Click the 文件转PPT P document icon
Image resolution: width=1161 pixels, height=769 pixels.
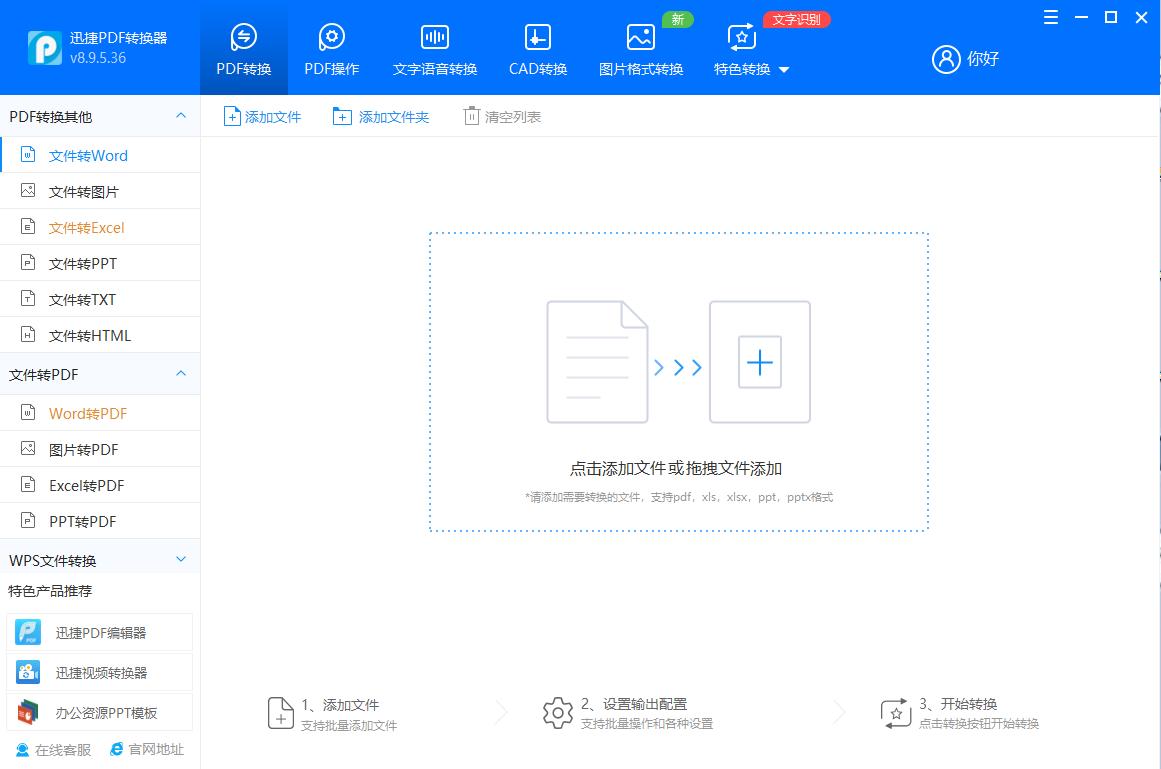[x=28, y=262]
